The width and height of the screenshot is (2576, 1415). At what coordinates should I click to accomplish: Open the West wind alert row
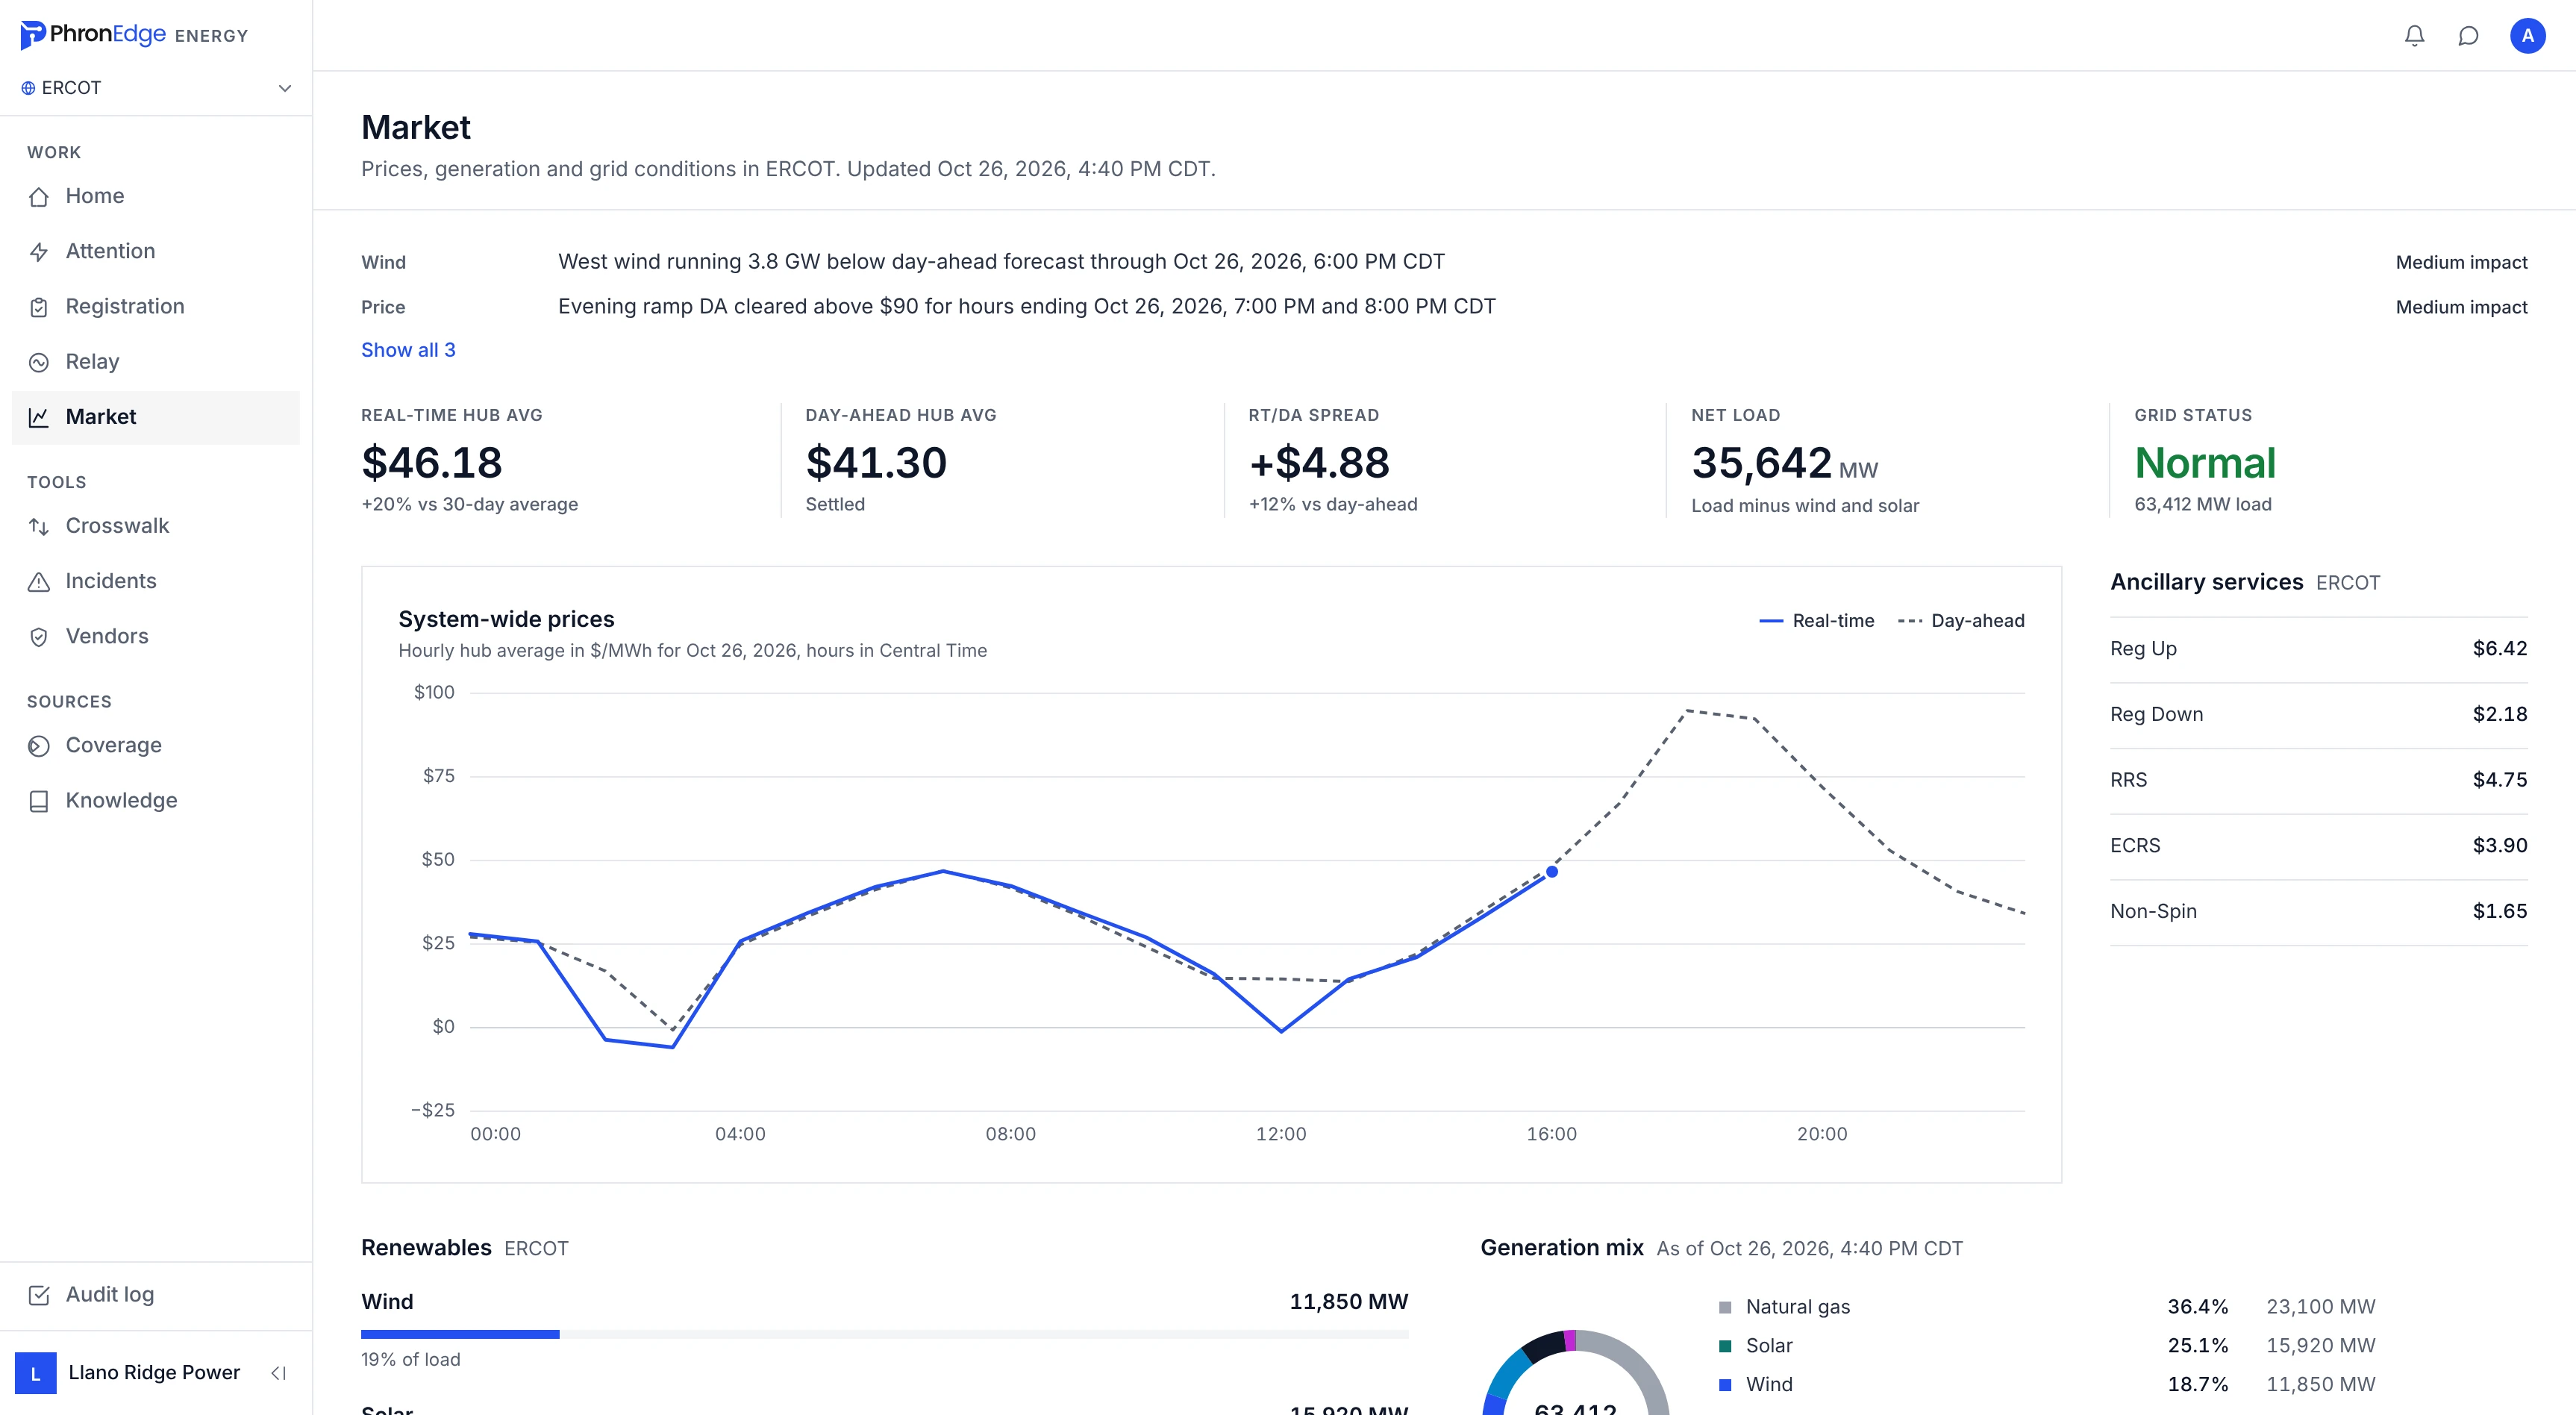click(x=1444, y=262)
